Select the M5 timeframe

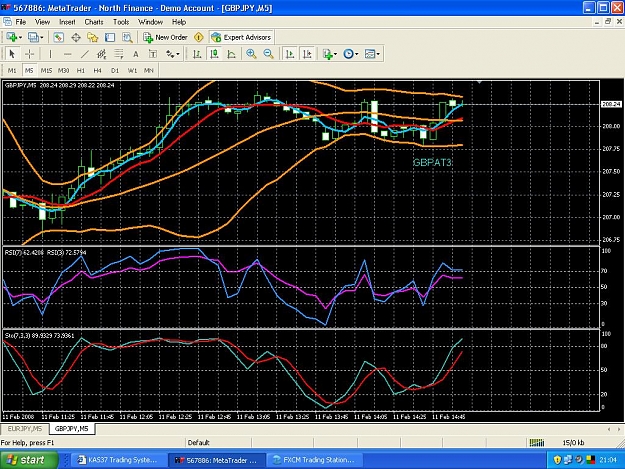click(x=29, y=71)
